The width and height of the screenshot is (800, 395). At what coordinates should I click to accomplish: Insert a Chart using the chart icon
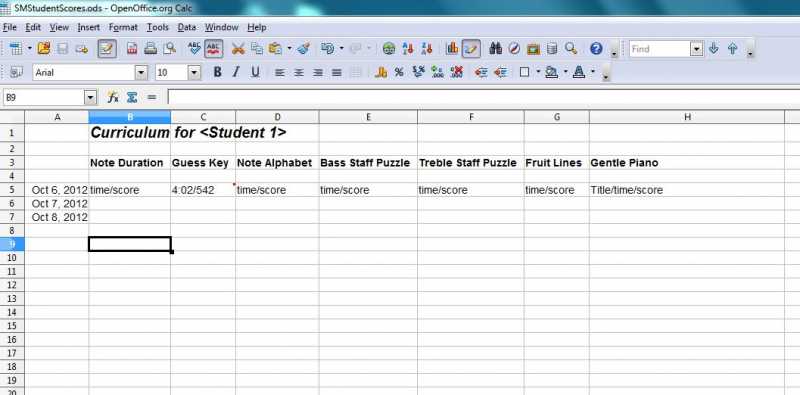tap(452, 49)
